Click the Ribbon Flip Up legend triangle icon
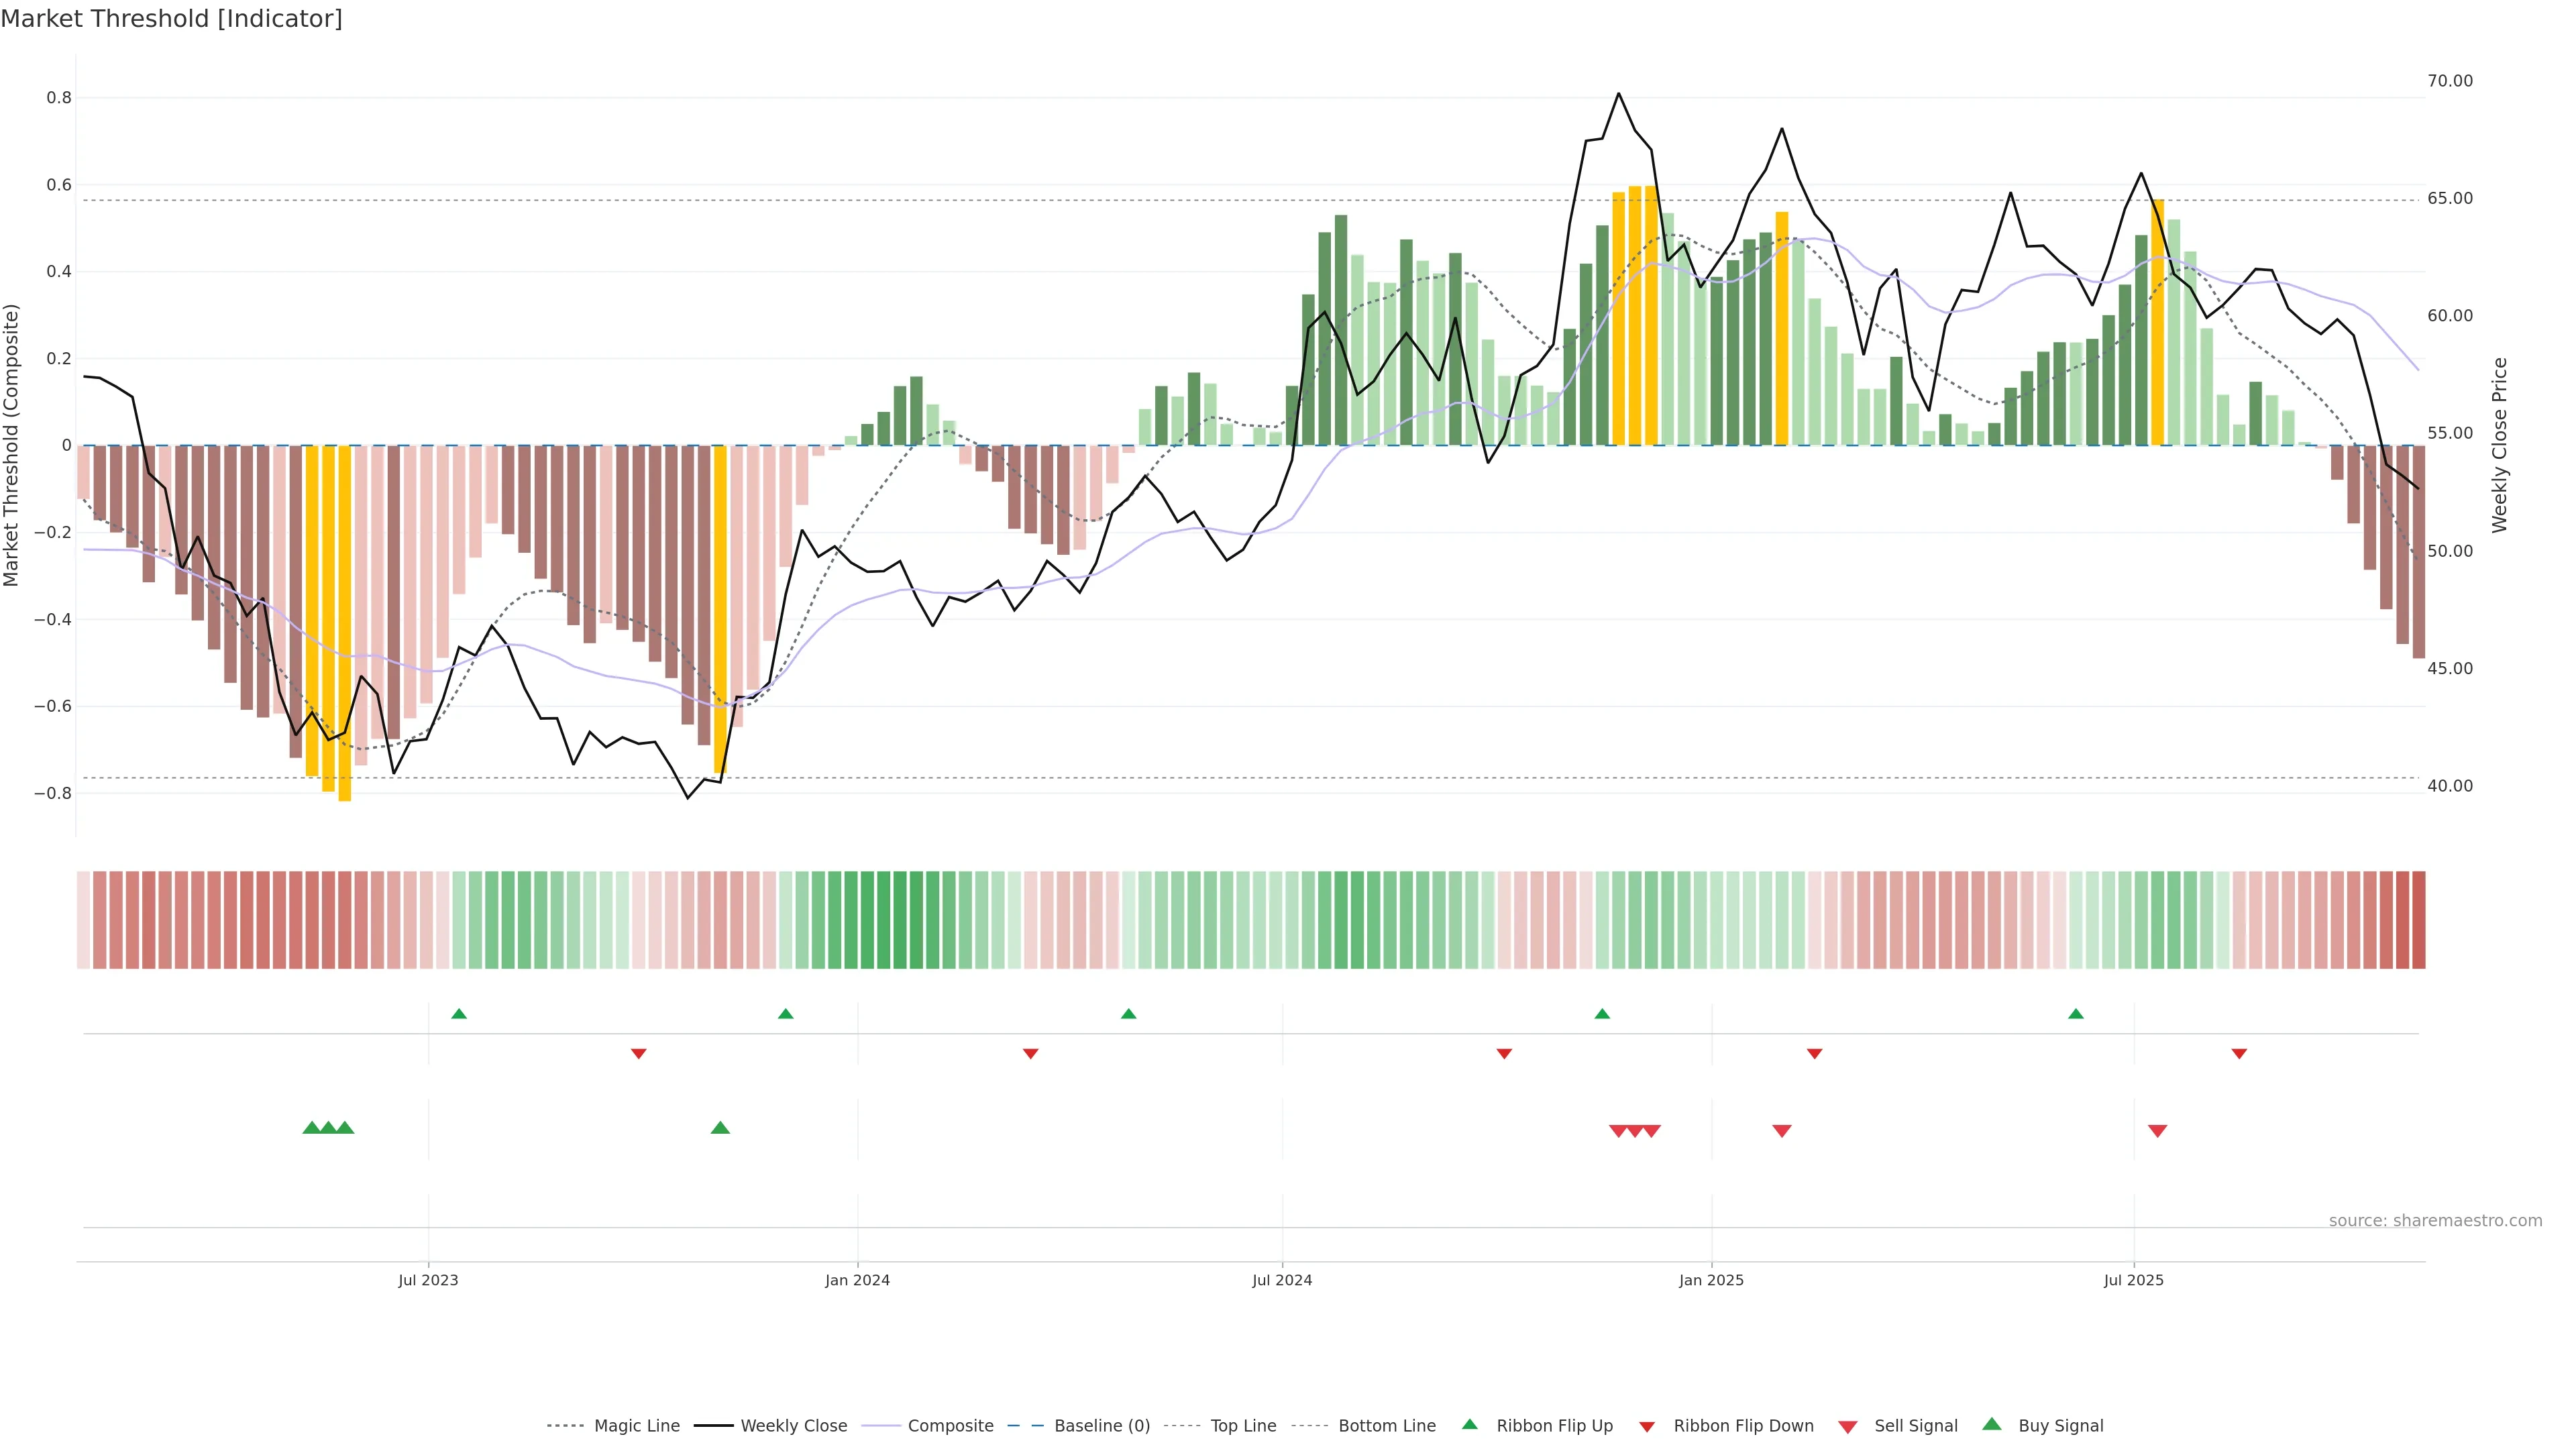Image resolution: width=2576 pixels, height=1449 pixels. coord(1469,1424)
